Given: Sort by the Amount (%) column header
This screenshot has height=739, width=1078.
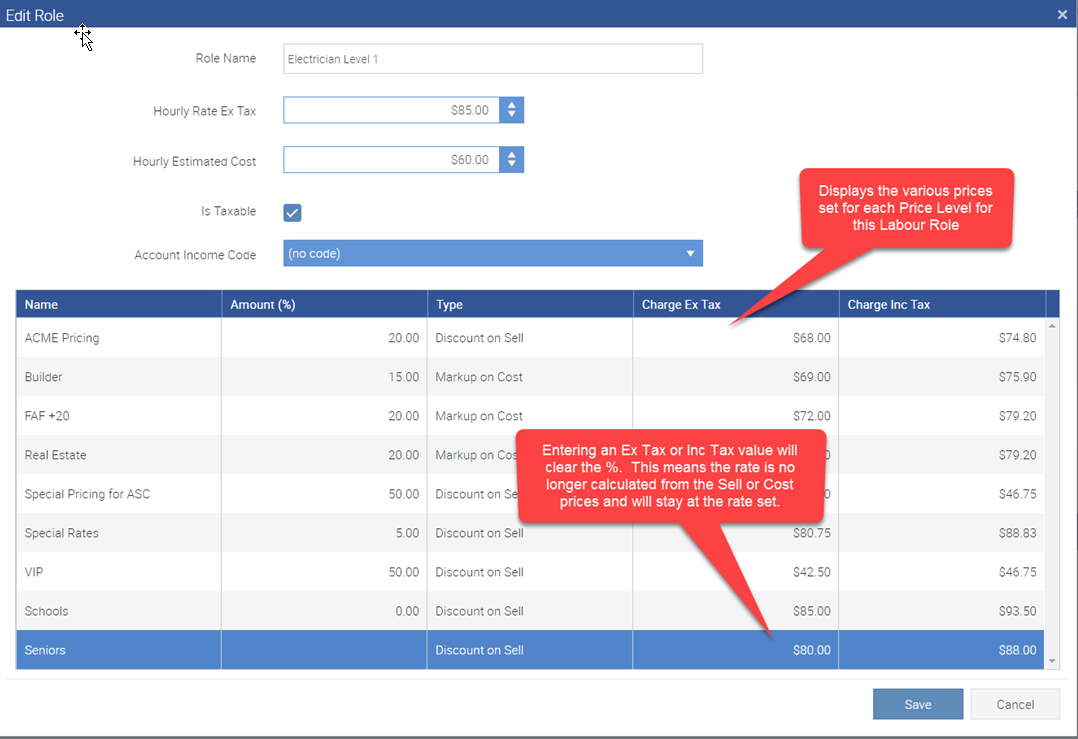Looking at the screenshot, I should pyautogui.click(x=323, y=305).
